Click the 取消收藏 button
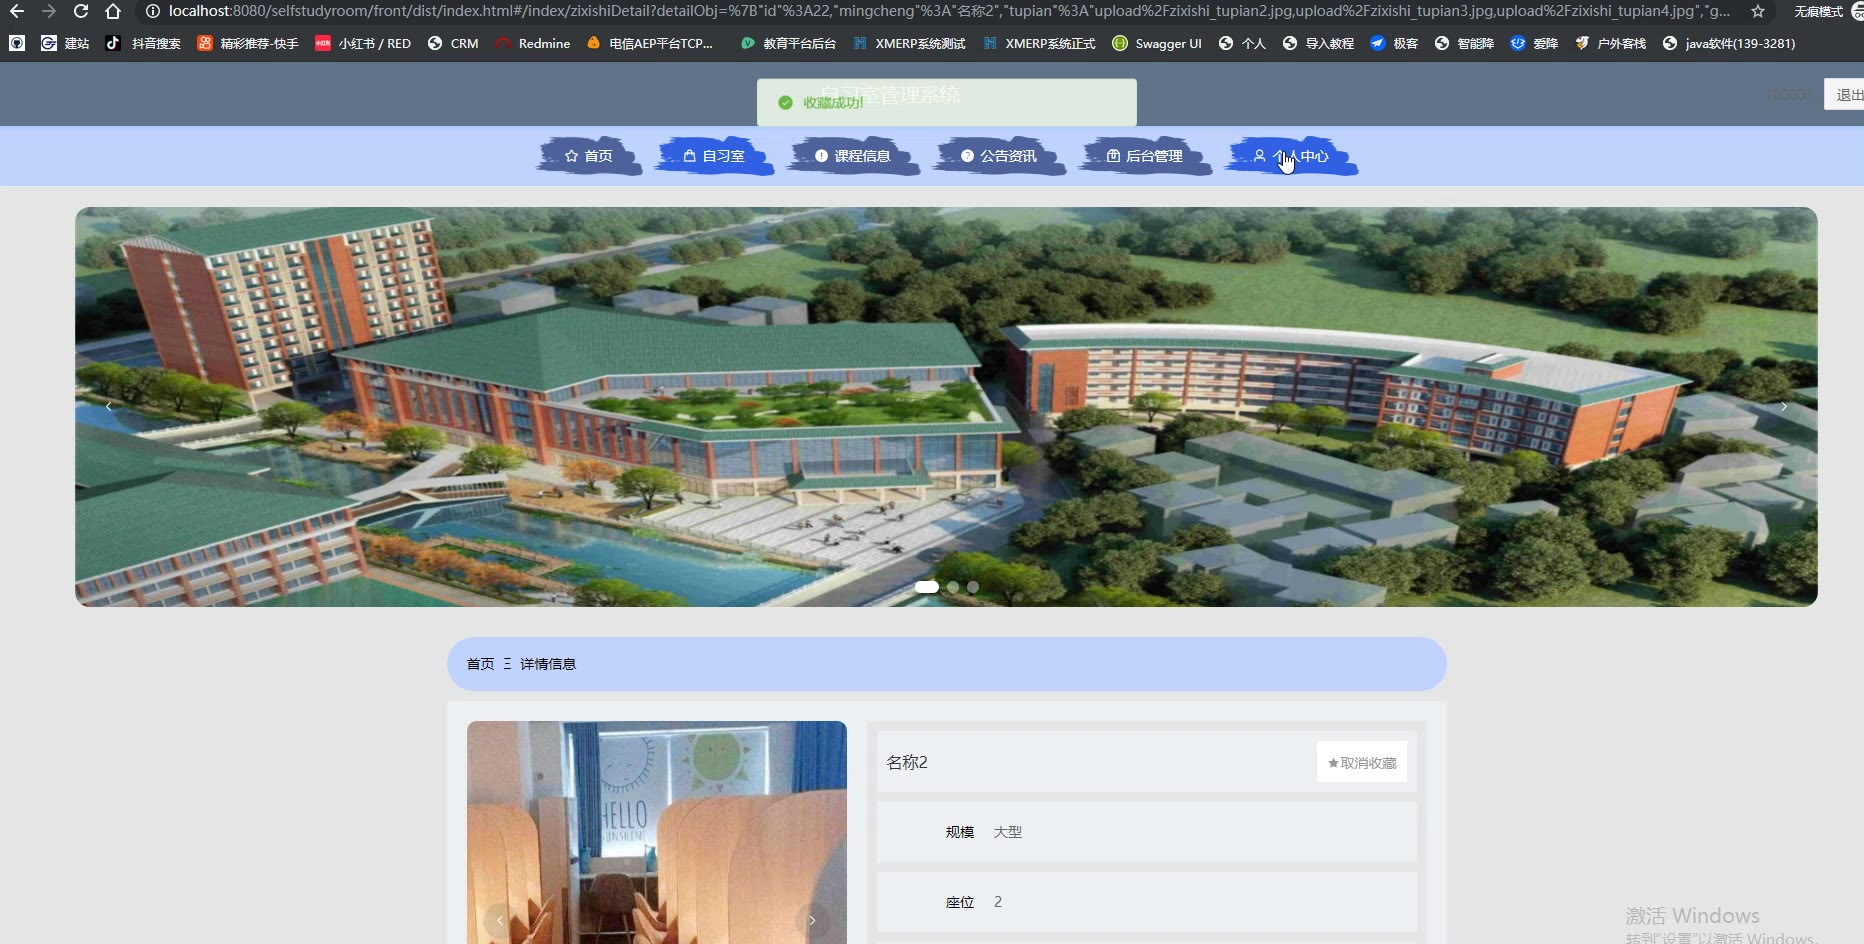This screenshot has width=1864, height=944. click(x=1362, y=762)
